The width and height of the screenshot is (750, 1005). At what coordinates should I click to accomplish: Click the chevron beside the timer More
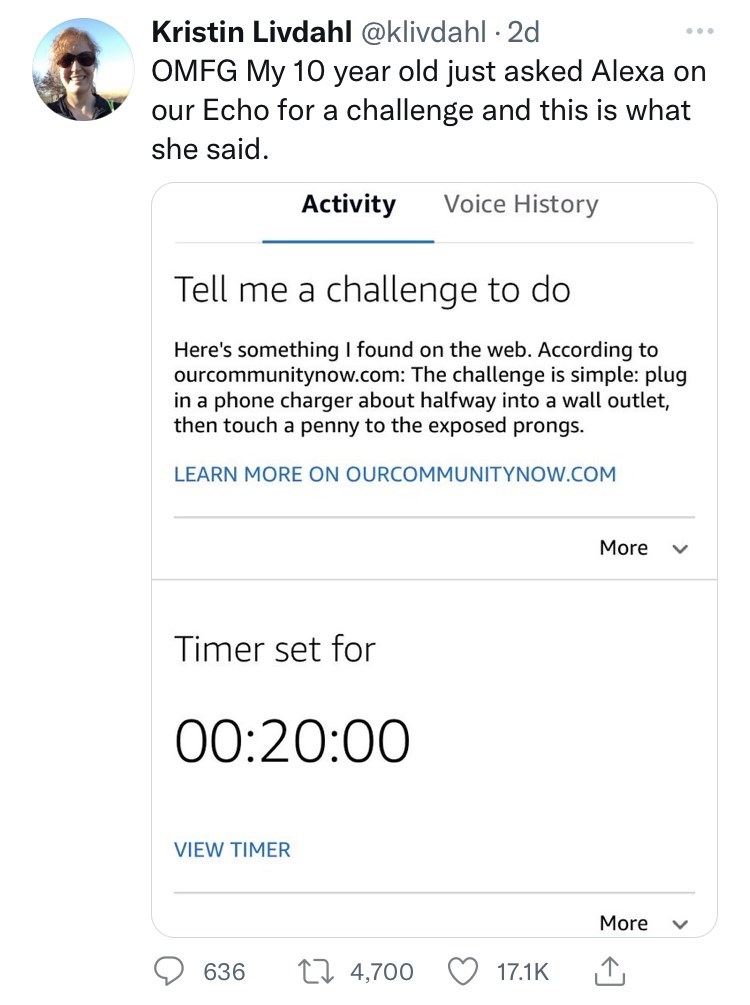[681, 924]
